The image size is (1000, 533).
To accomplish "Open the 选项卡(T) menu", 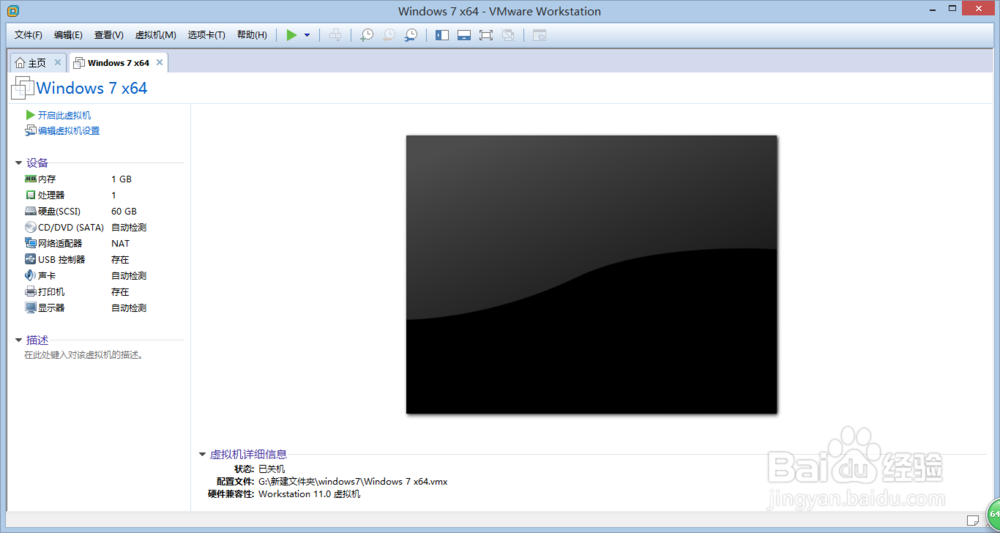I will [207, 35].
